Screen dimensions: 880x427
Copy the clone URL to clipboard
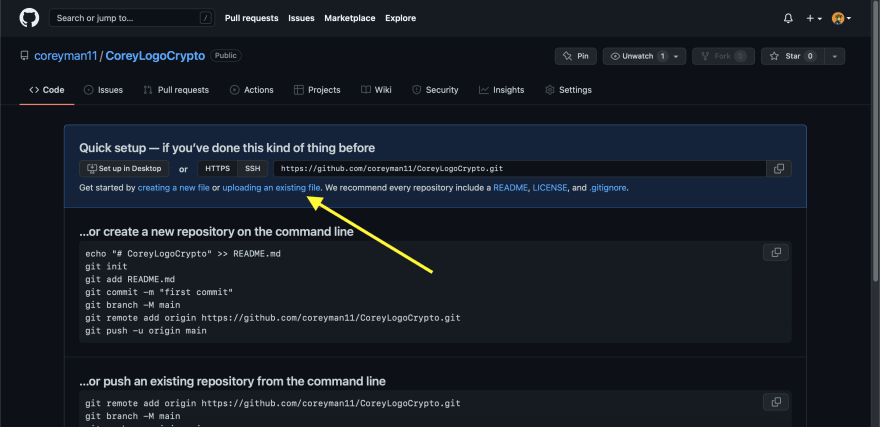point(779,168)
